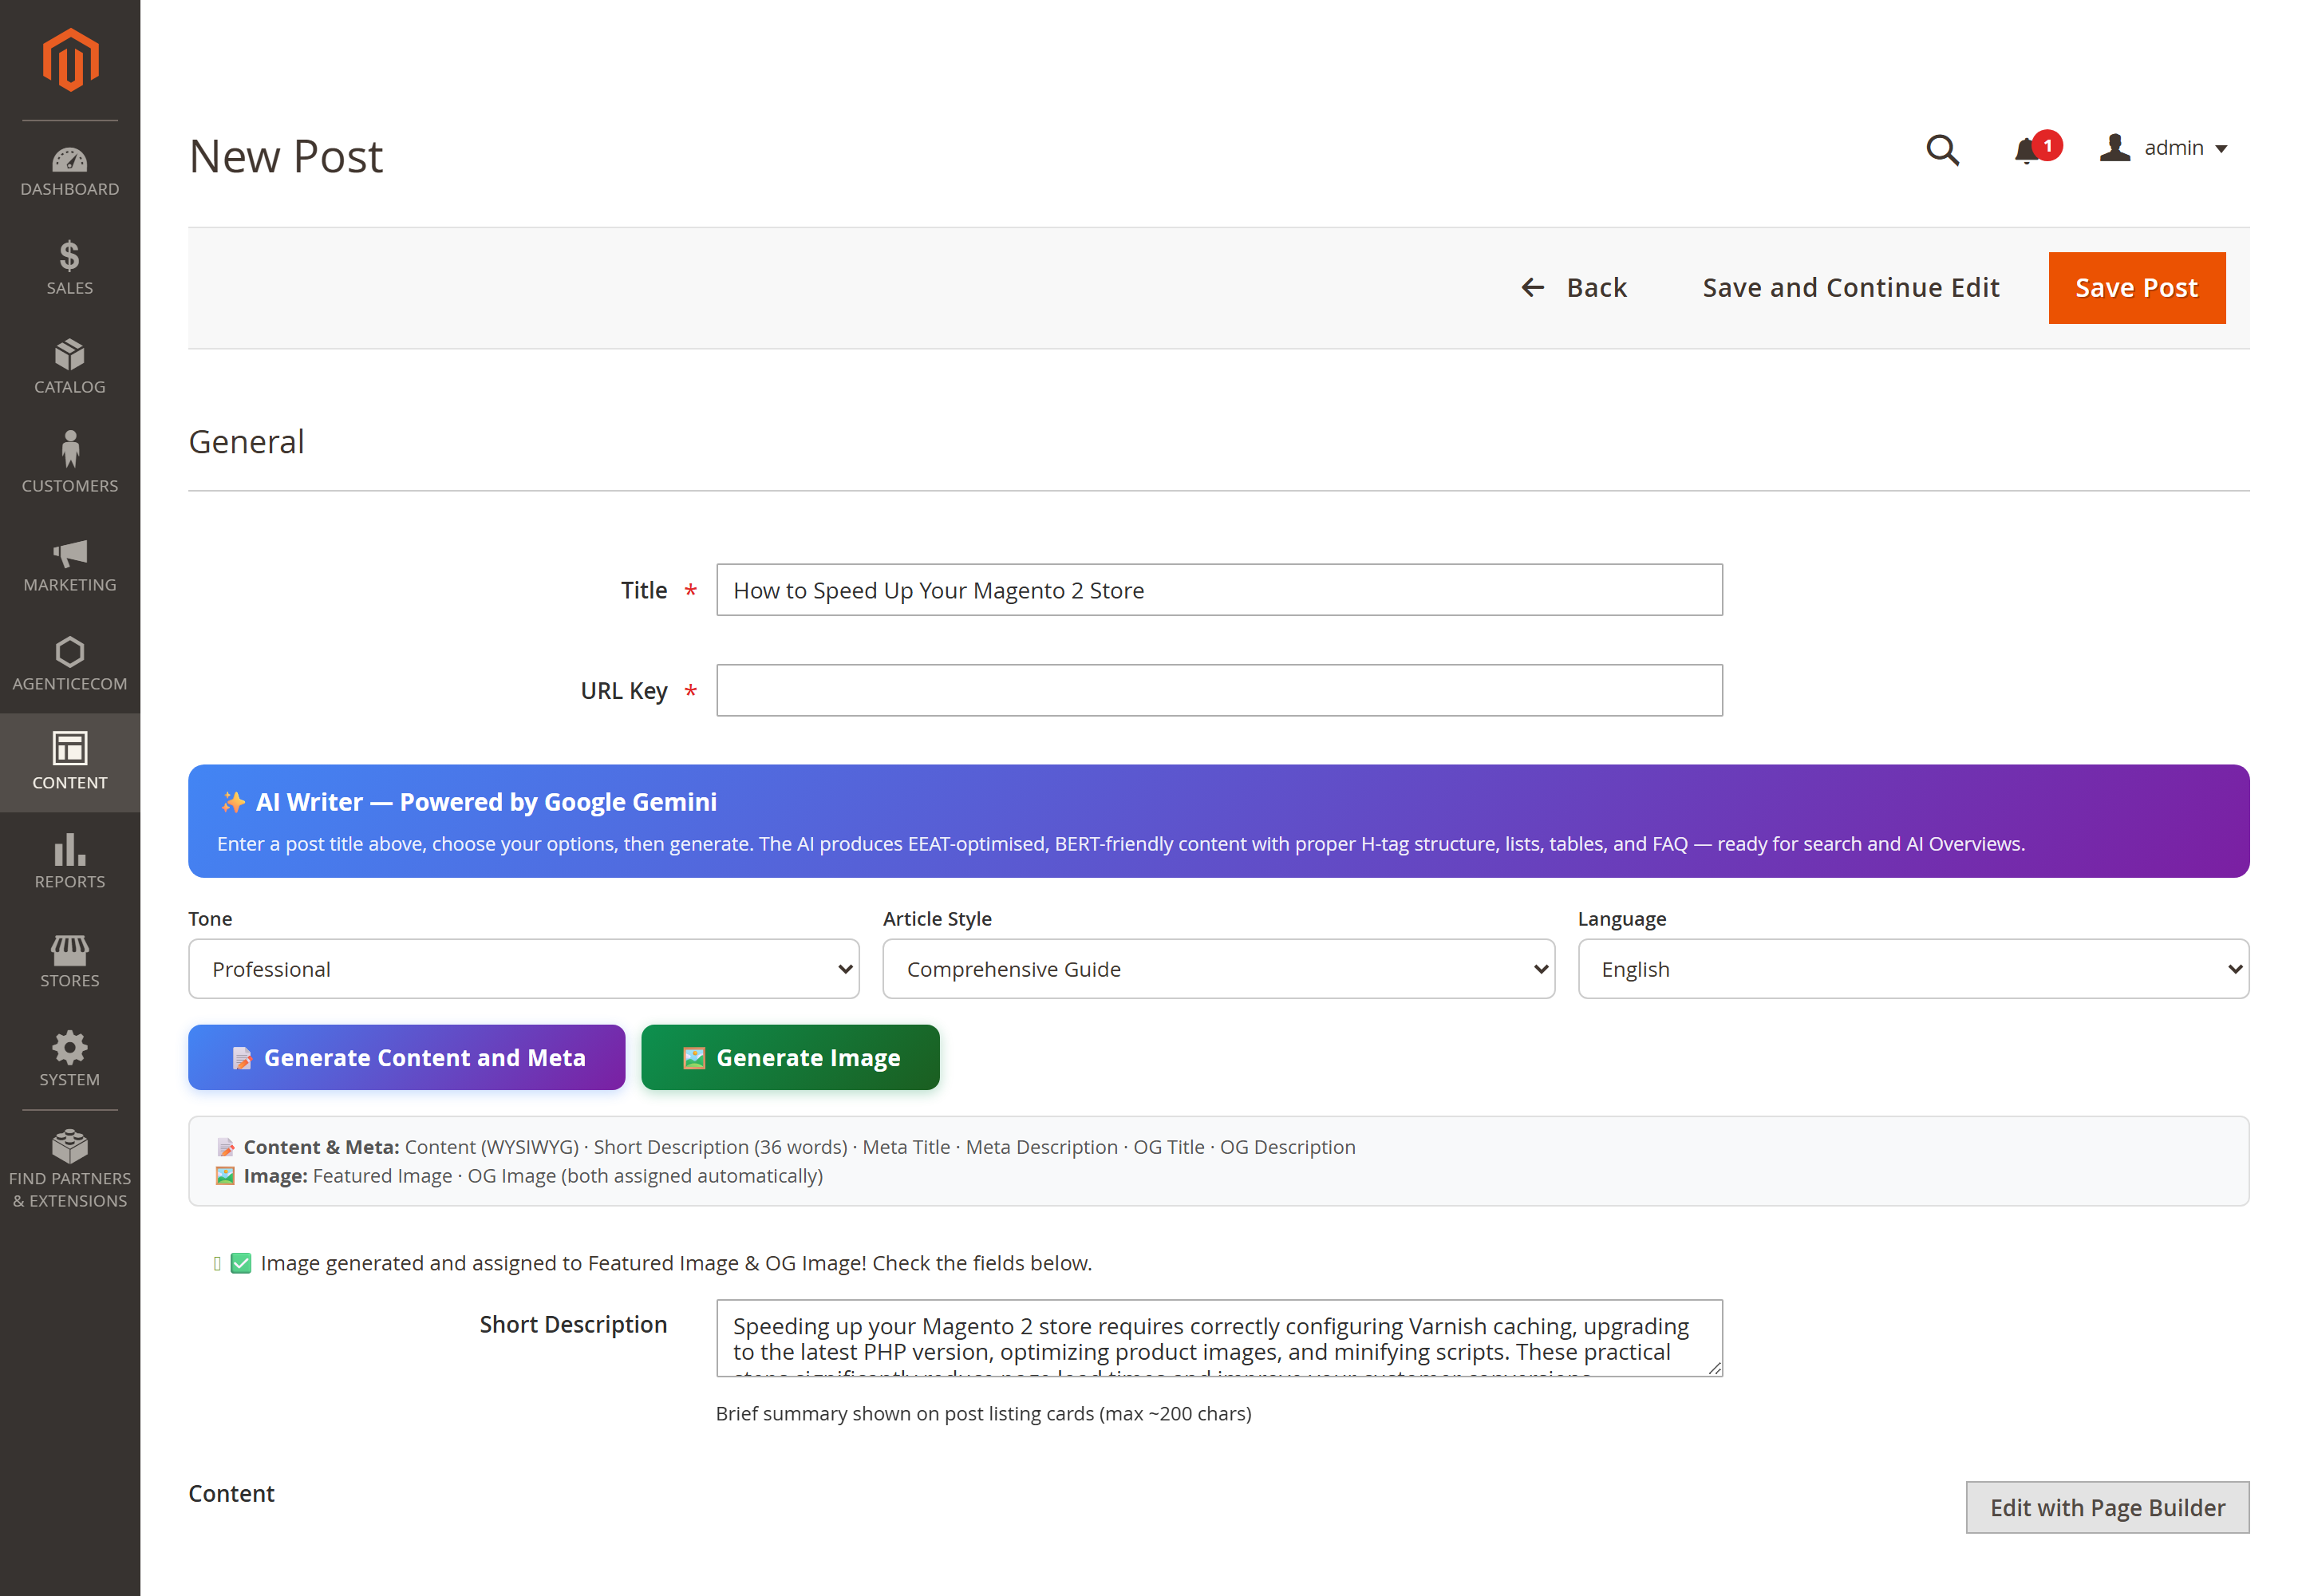
Task: Click the Save Post button
Action: (x=2137, y=288)
